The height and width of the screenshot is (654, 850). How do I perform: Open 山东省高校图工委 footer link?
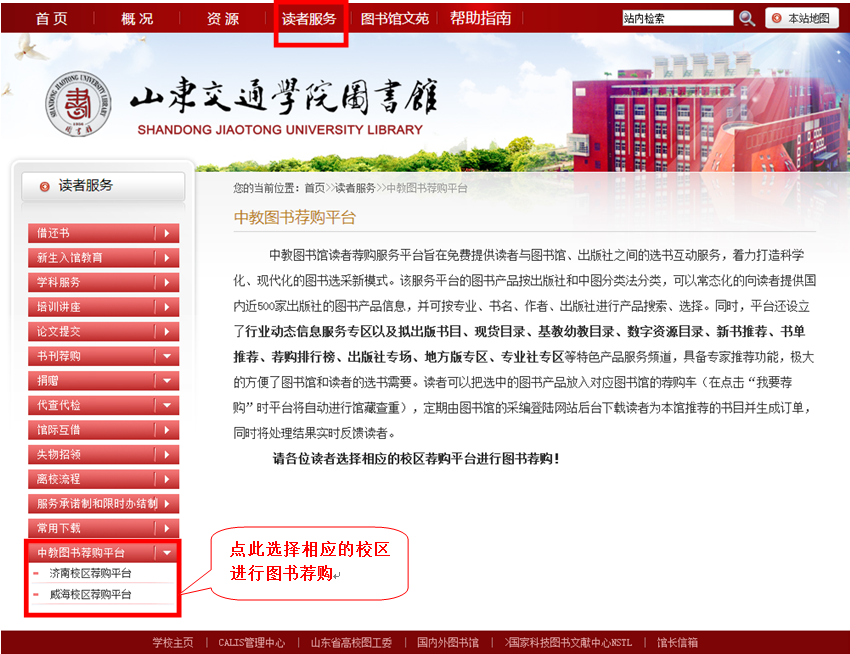click(351, 643)
